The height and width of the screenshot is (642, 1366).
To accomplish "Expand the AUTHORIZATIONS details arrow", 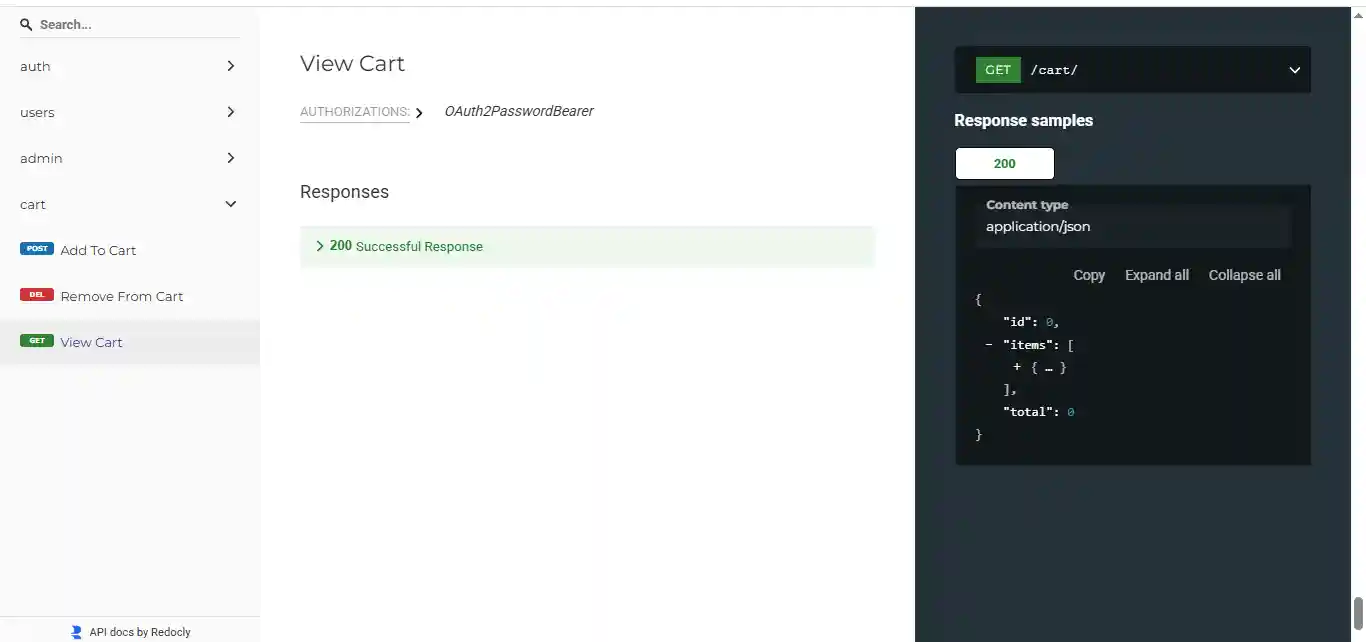I will pos(420,113).
